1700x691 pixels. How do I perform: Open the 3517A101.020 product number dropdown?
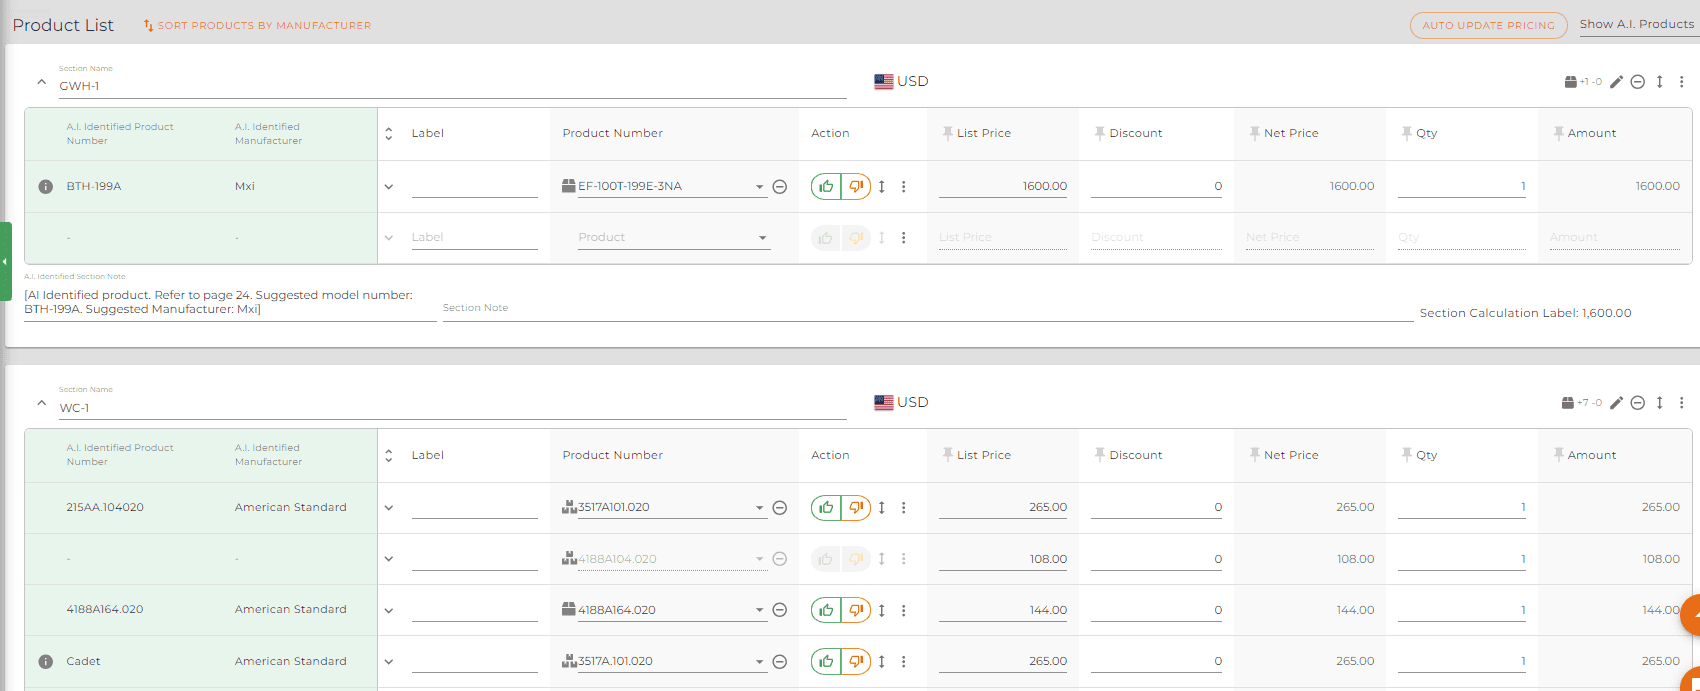tap(760, 508)
